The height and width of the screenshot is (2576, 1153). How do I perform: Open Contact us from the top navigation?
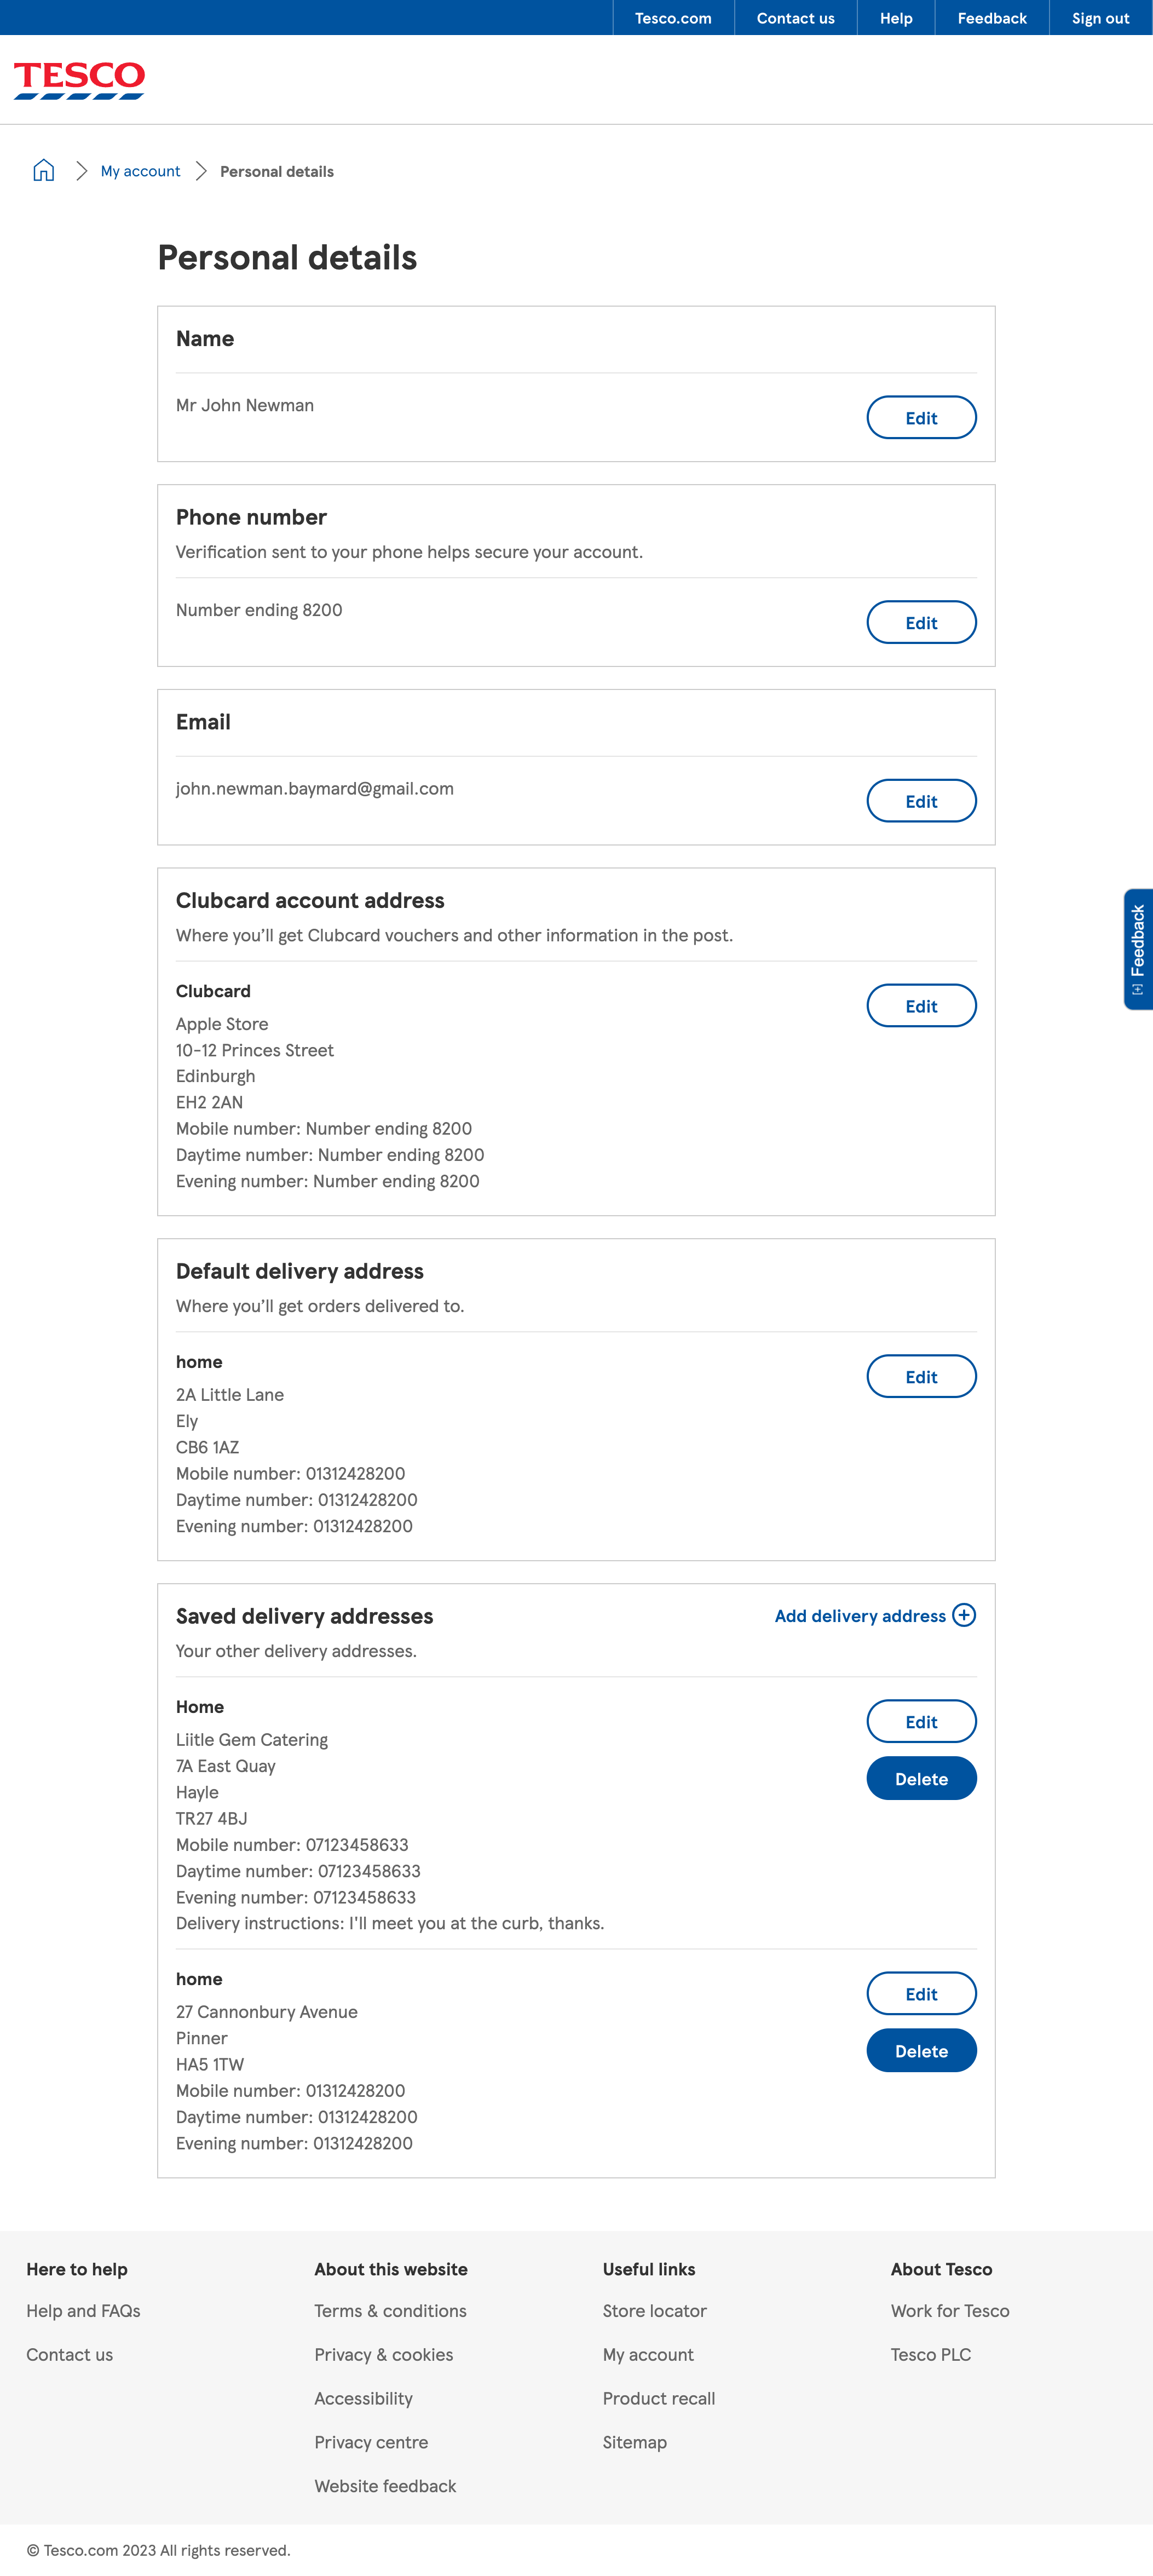[795, 17]
